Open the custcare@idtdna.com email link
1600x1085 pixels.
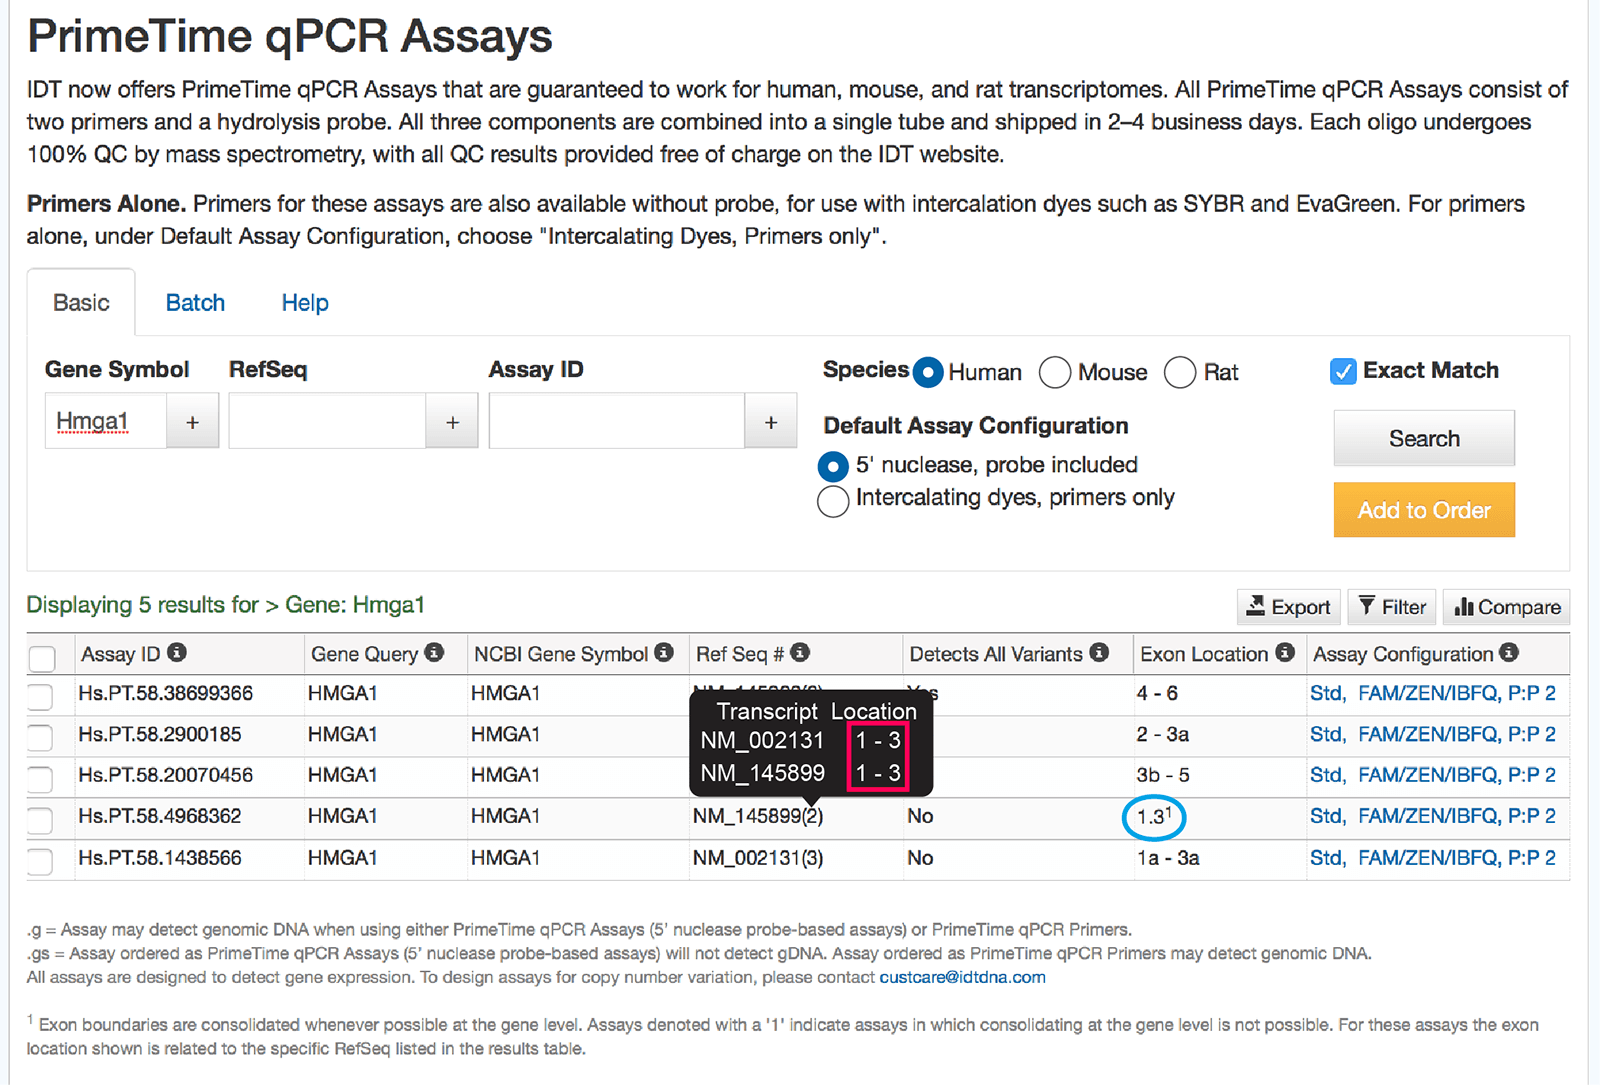pos(962,977)
